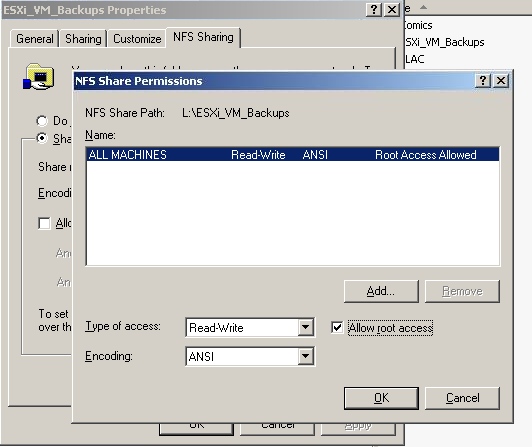Open the Sharing tab
This screenshot has width=532, height=447.
point(83,39)
